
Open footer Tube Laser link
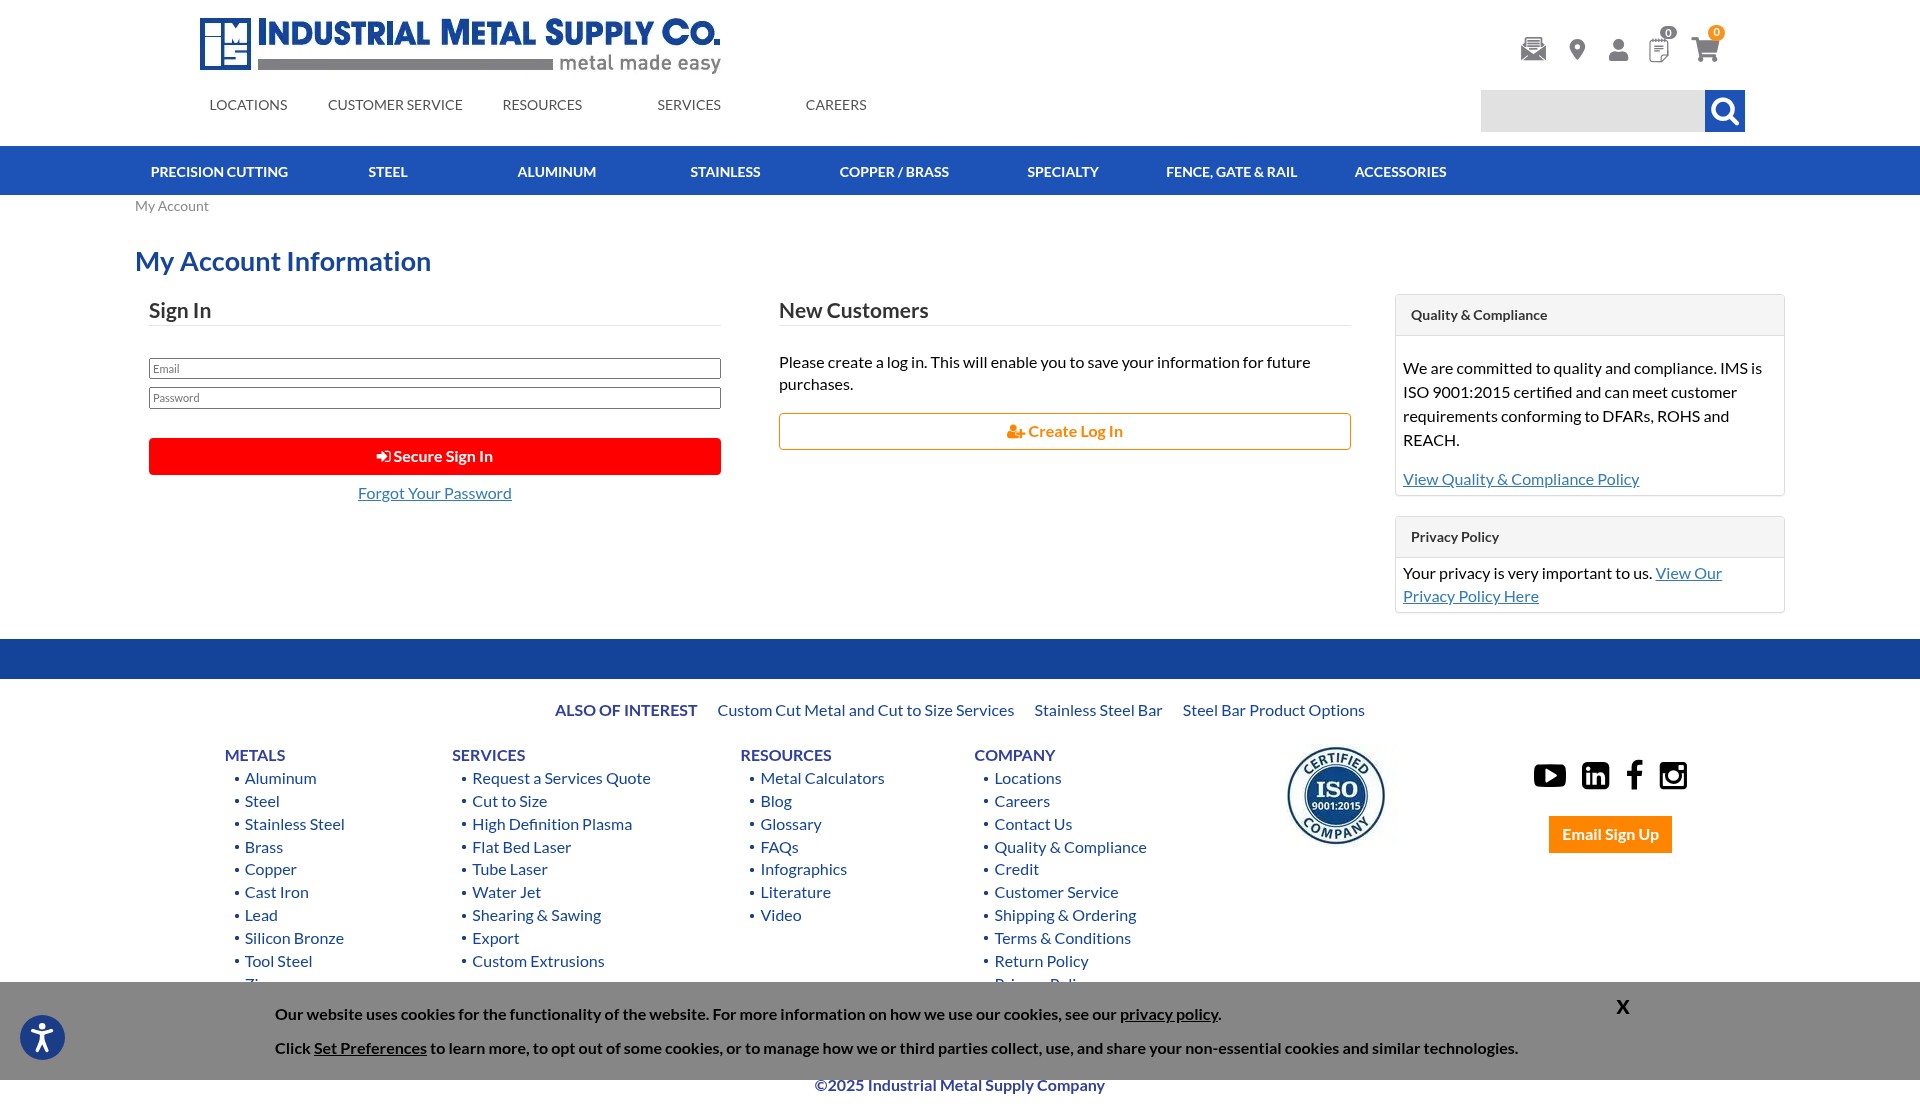pyautogui.click(x=510, y=870)
